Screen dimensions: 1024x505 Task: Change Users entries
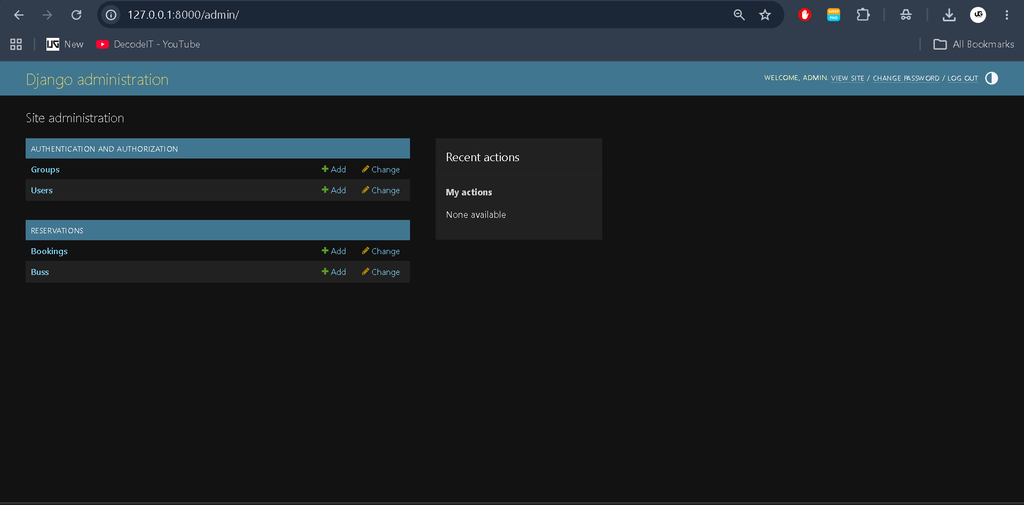point(381,190)
